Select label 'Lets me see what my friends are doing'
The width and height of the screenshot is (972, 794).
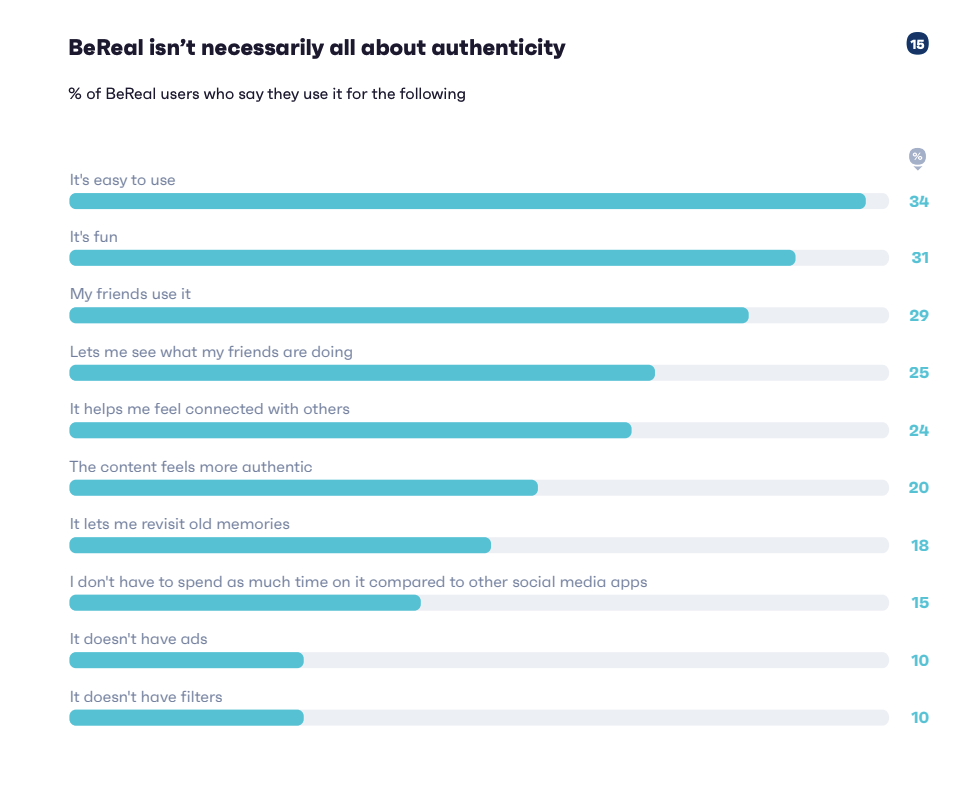coord(211,352)
